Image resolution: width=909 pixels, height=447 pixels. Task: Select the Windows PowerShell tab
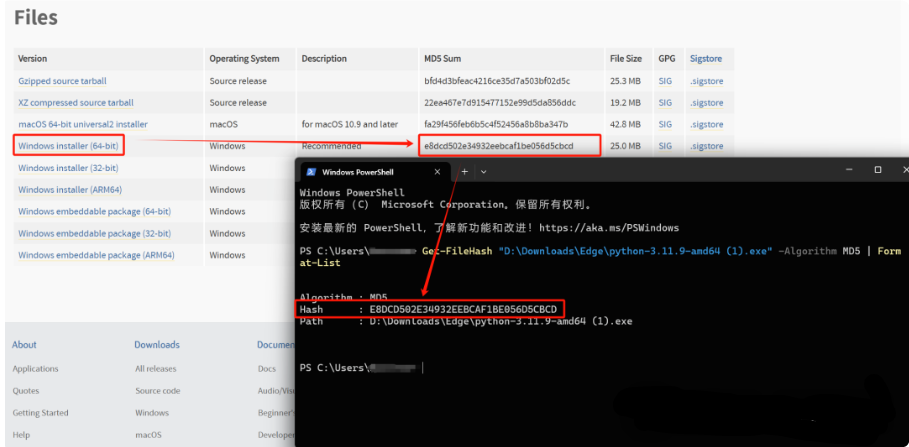(374, 172)
